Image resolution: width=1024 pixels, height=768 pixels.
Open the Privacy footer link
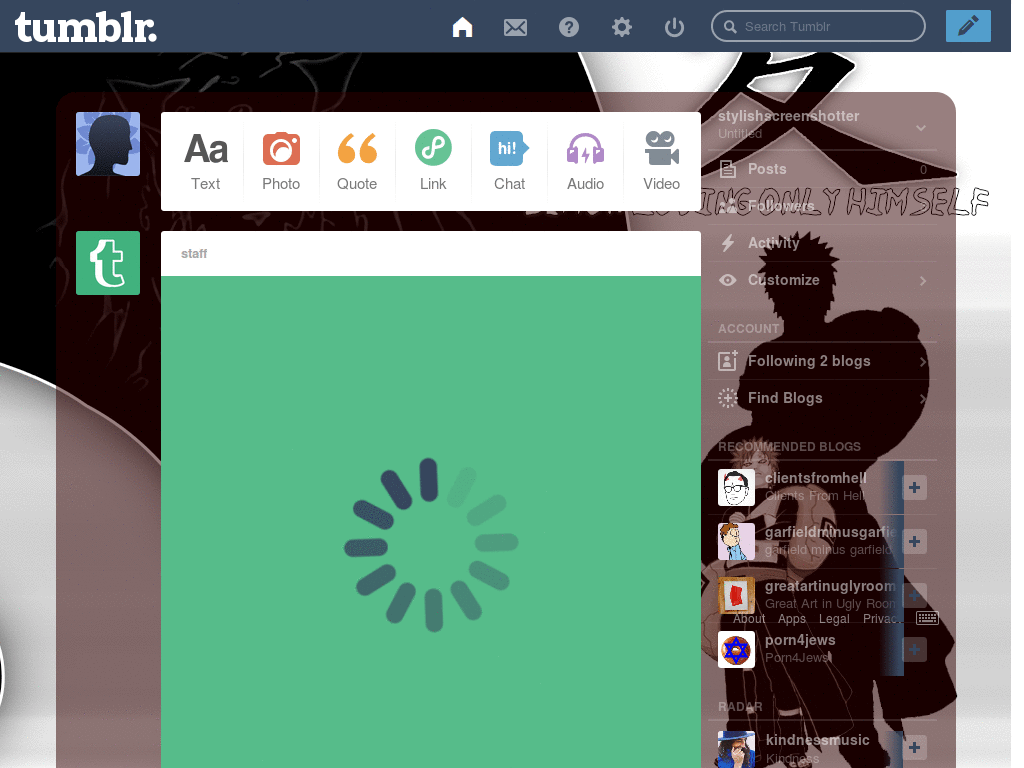coord(883,618)
